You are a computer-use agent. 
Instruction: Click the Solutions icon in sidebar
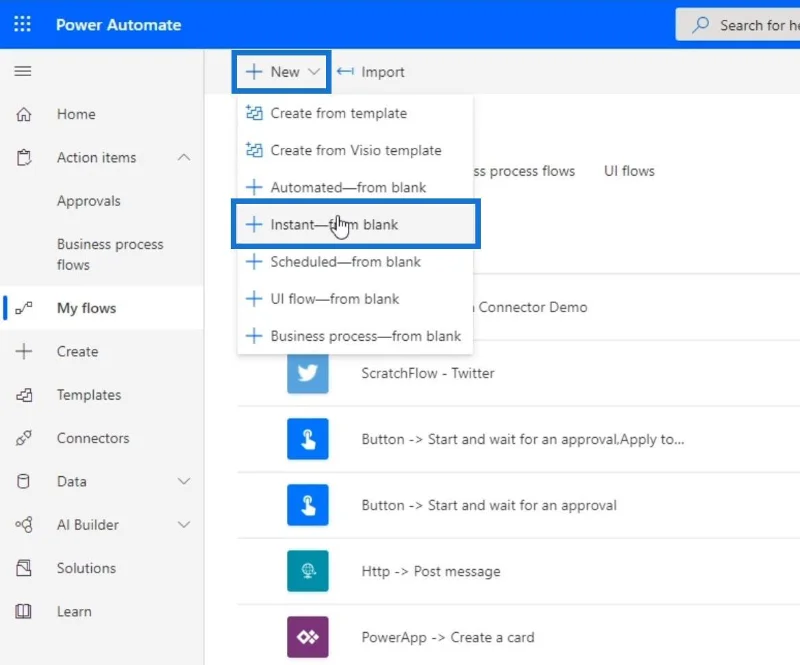pos(23,568)
